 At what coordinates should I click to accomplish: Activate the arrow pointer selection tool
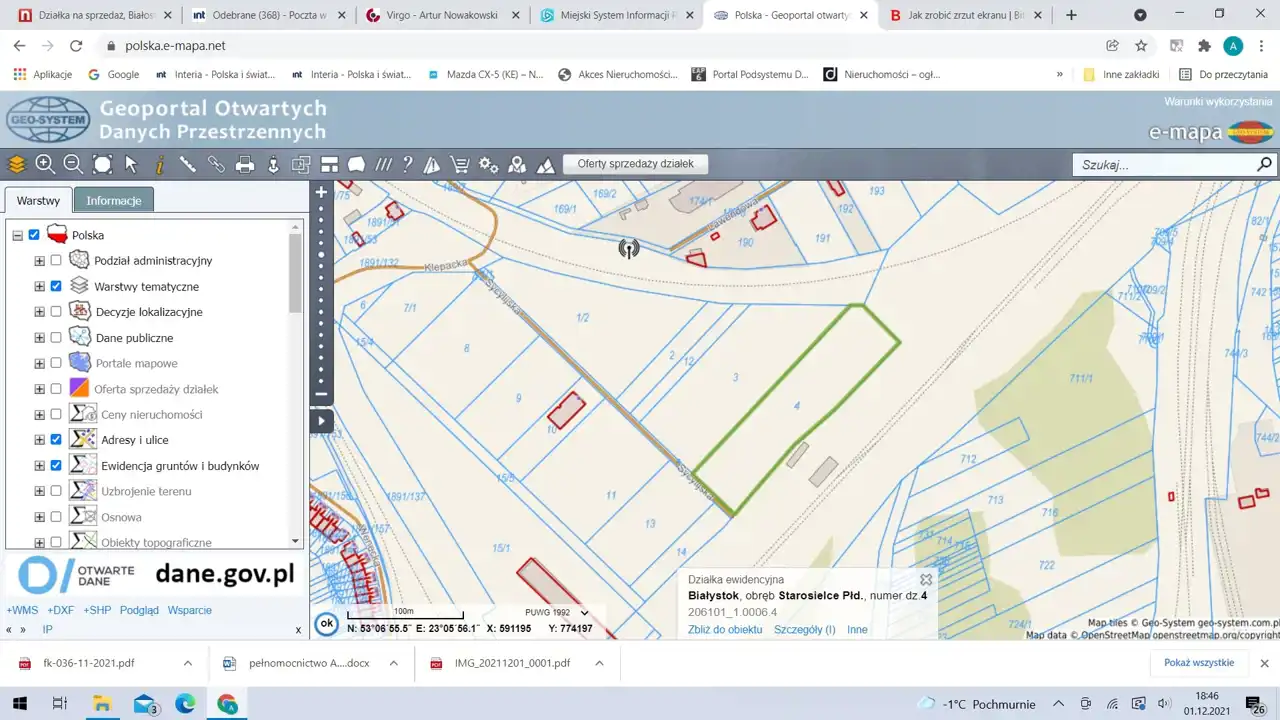click(131, 165)
